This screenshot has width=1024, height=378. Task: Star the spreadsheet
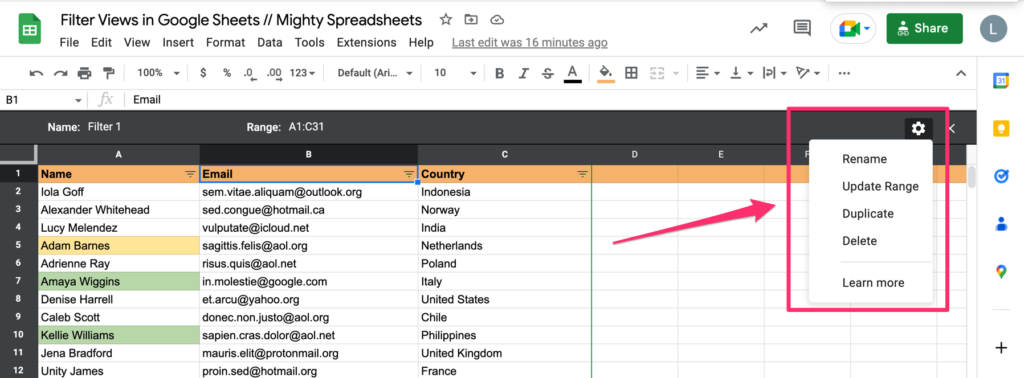click(x=446, y=20)
